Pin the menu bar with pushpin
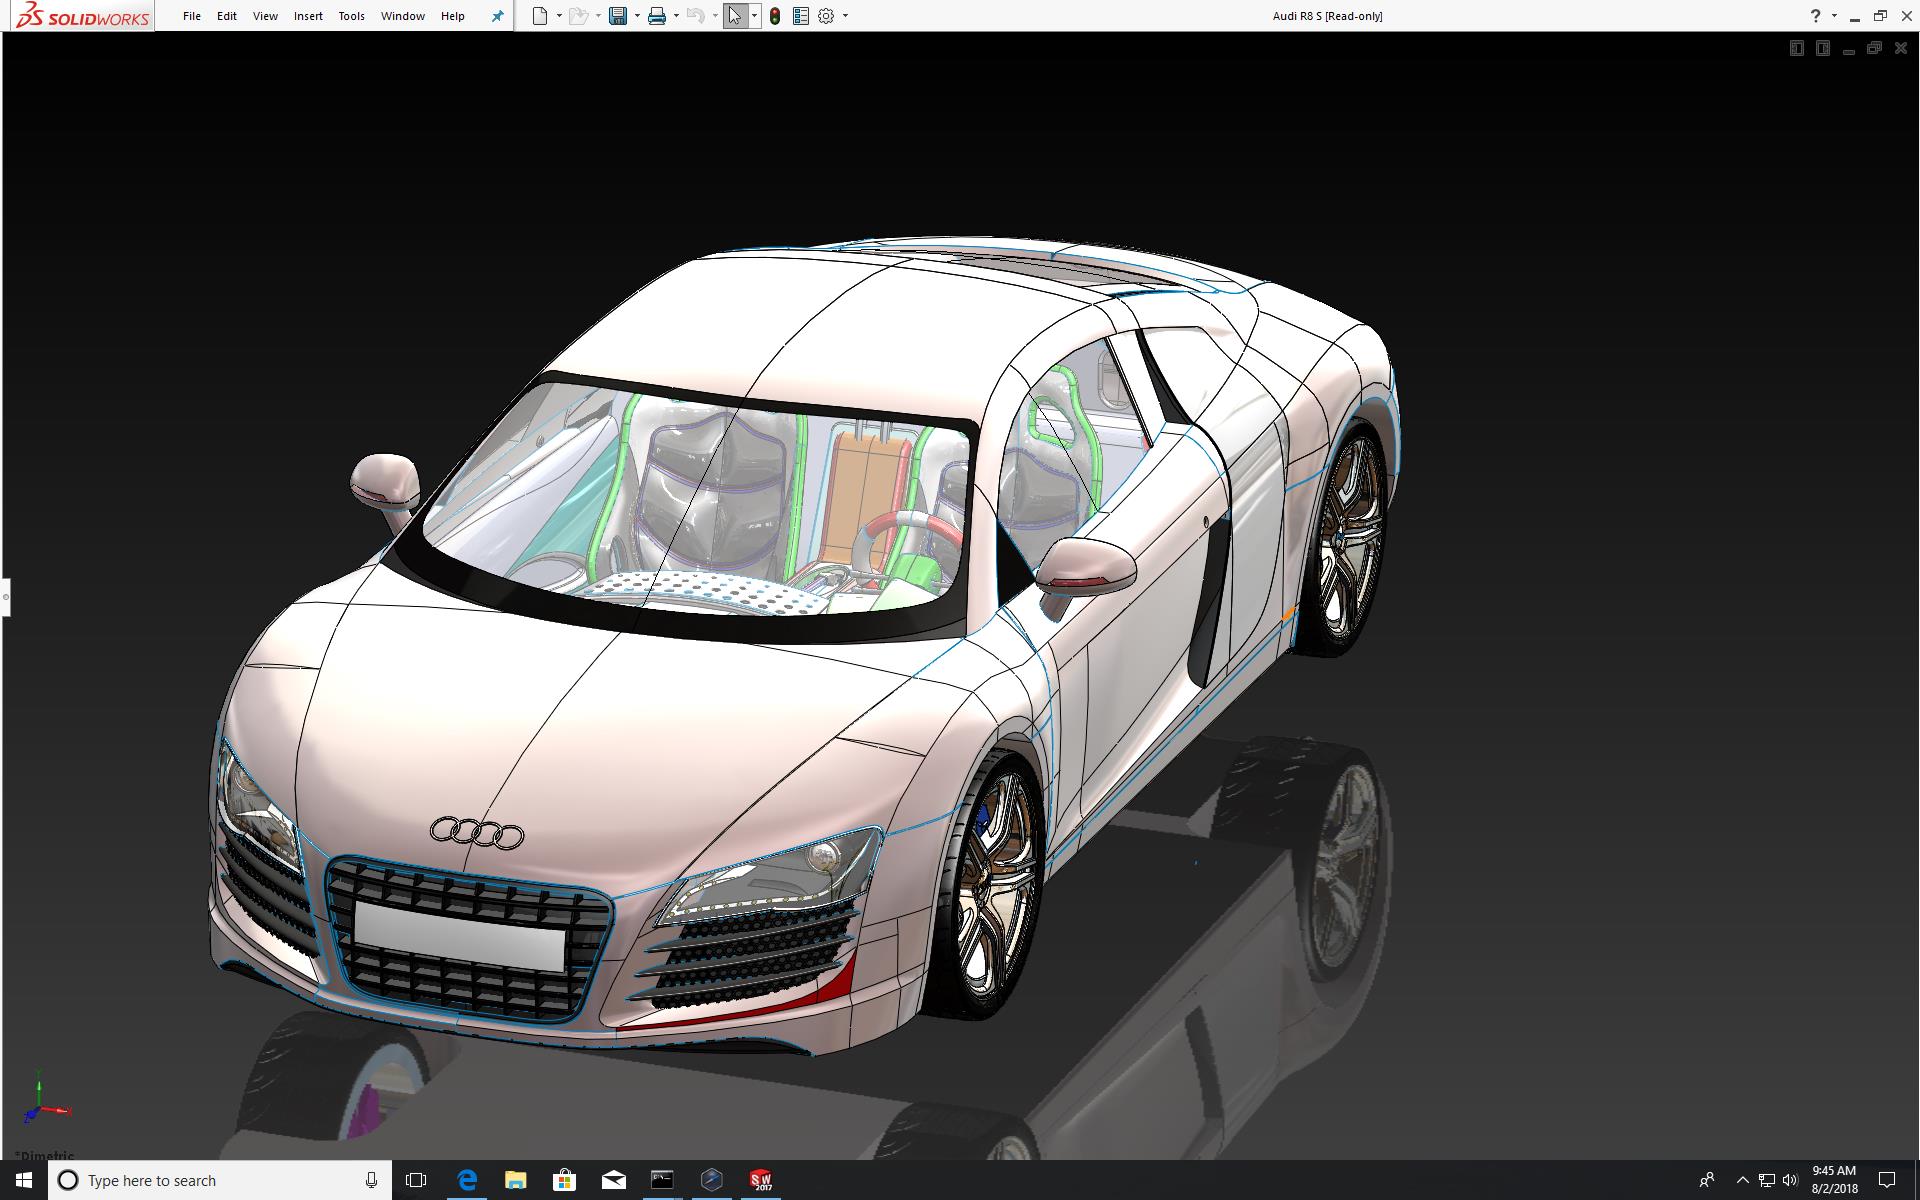The height and width of the screenshot is (1200, 1920). [497, 16]
